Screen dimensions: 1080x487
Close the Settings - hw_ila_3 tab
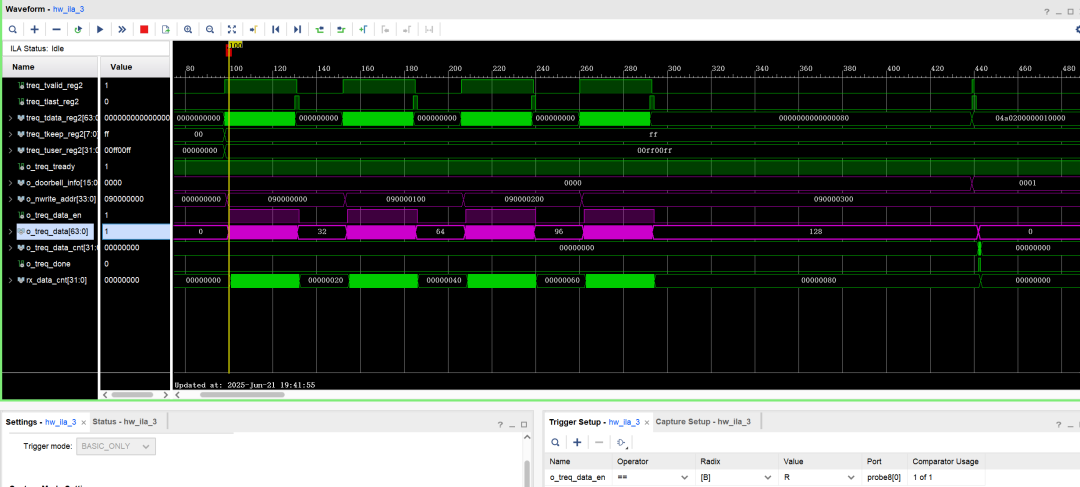pos(83,422)
